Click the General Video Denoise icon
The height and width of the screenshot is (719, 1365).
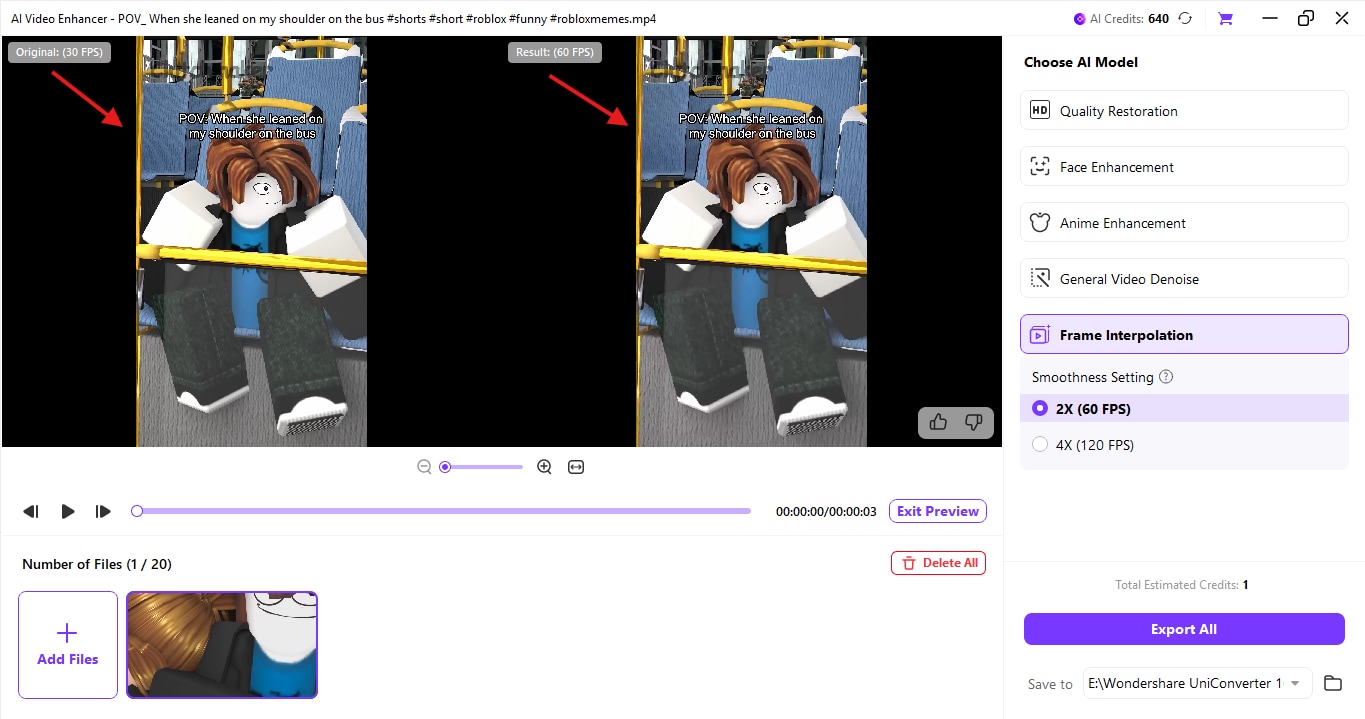(1040, 279)
